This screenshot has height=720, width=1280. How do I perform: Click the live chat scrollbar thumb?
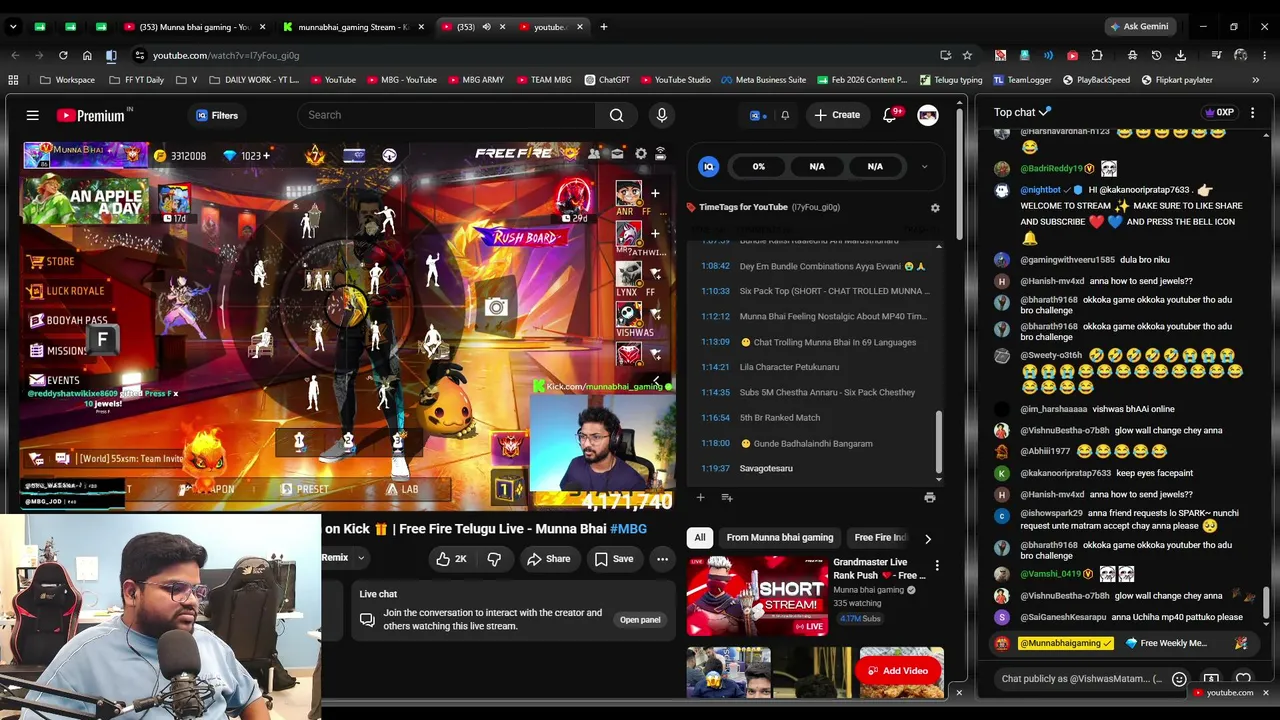(1266, 602)
